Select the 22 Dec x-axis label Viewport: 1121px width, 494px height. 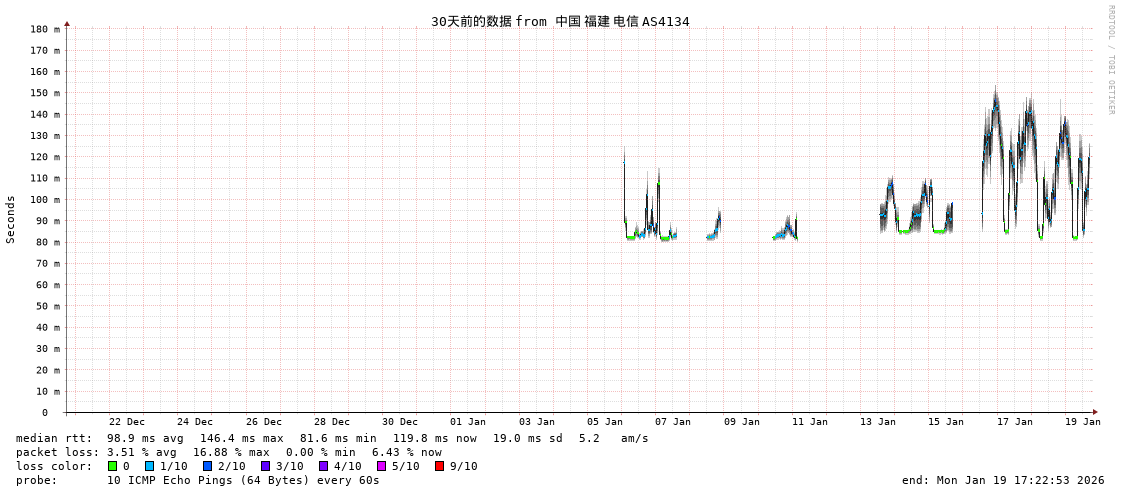[x=127, y=422]
